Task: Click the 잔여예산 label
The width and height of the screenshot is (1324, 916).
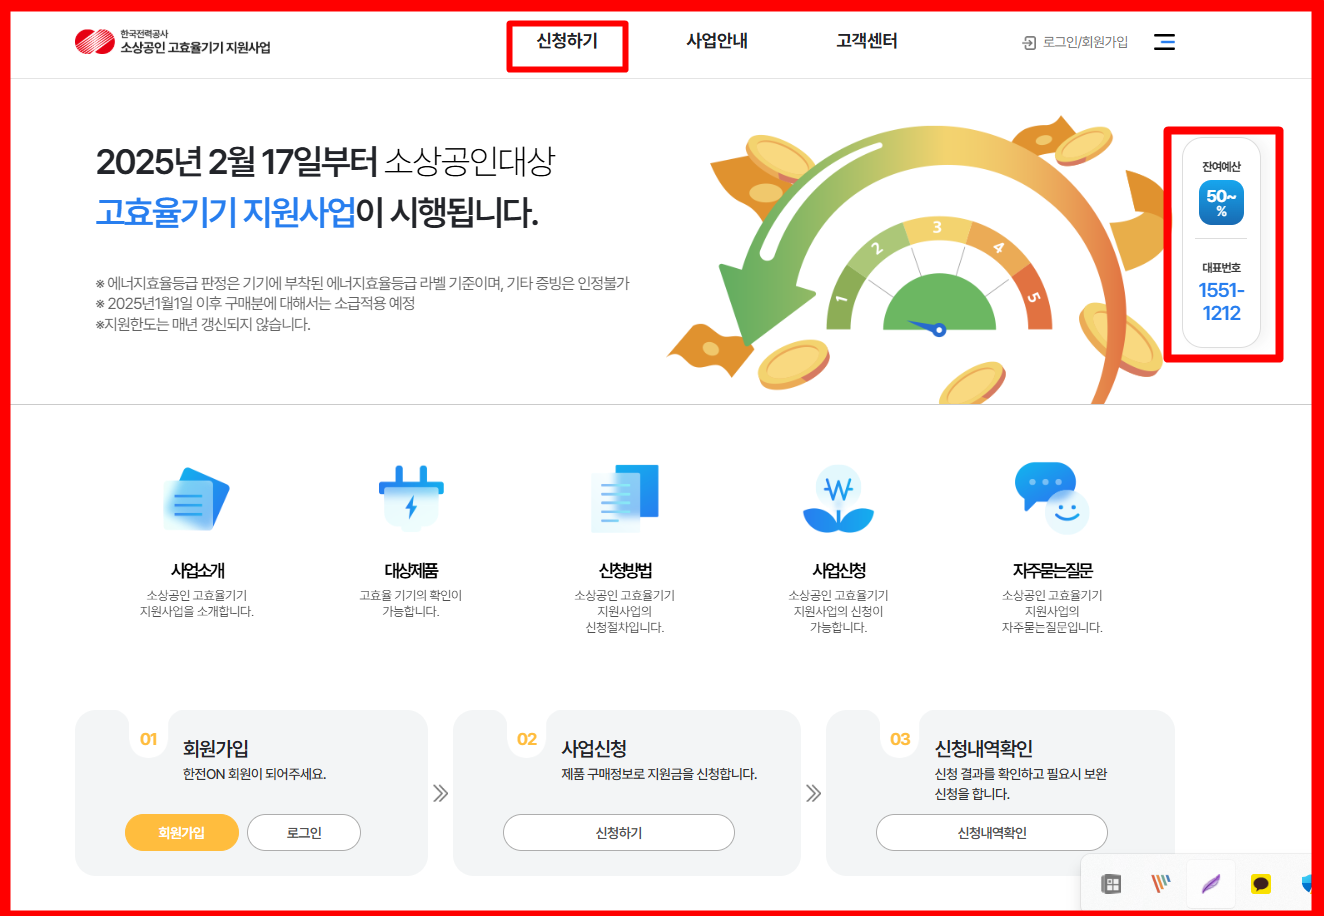Action: tap(1221, 167)
